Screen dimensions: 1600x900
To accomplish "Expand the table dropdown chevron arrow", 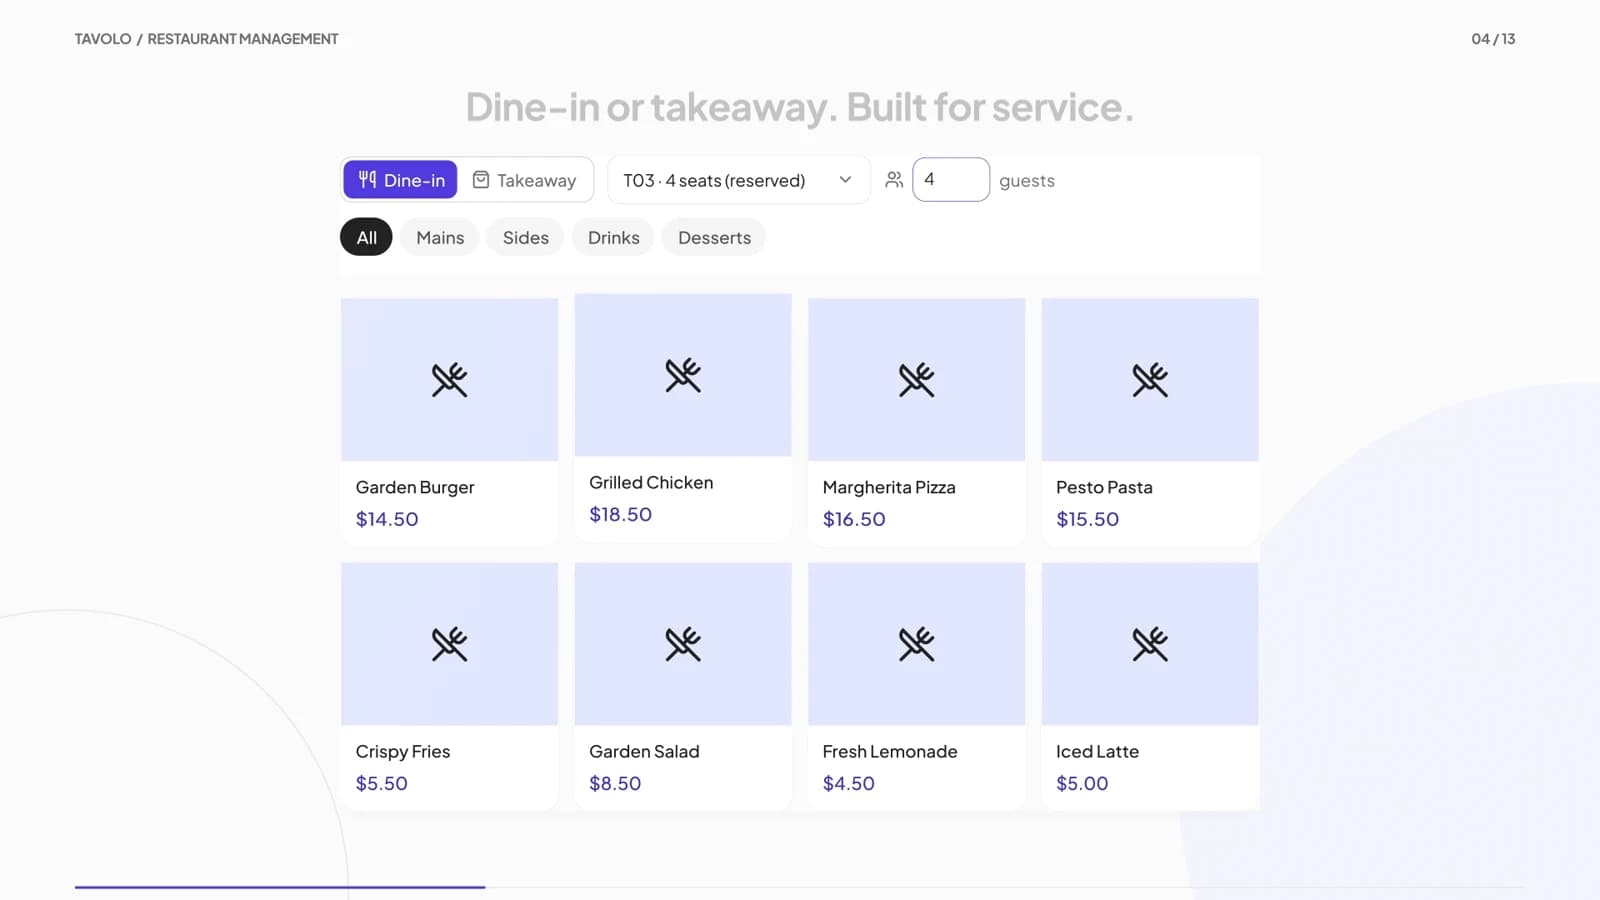I will tap(845, 180).
